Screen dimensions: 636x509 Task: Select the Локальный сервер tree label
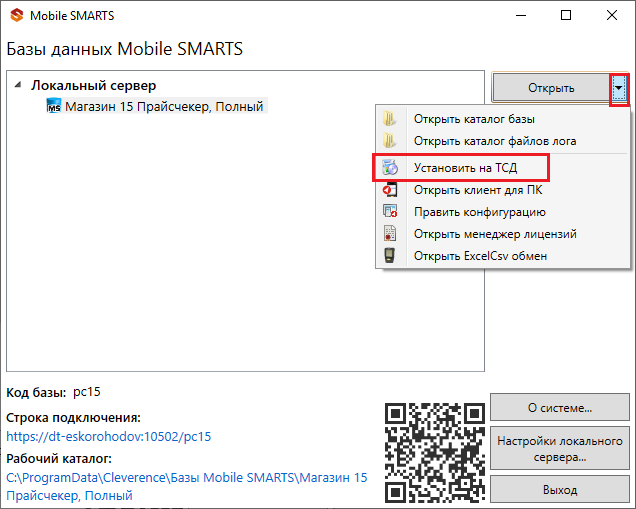click(x=94, y=86)
